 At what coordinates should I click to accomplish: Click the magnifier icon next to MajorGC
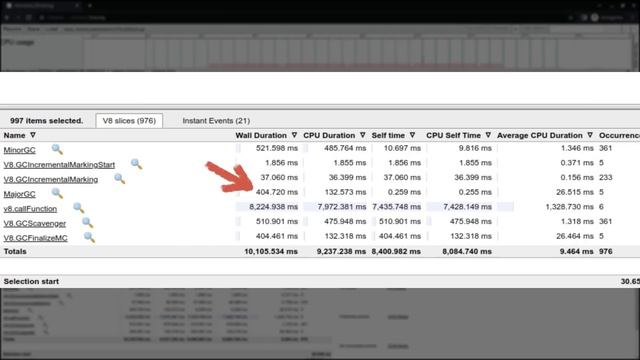(57, 193)
